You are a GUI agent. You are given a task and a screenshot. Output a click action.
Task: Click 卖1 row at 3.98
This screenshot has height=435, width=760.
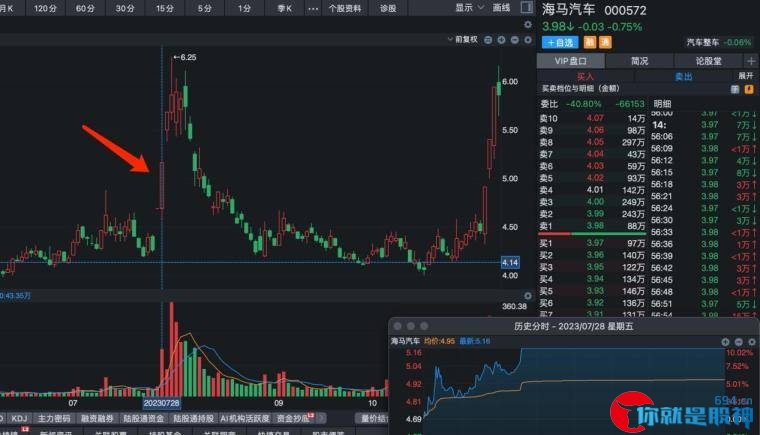(592, 226)
